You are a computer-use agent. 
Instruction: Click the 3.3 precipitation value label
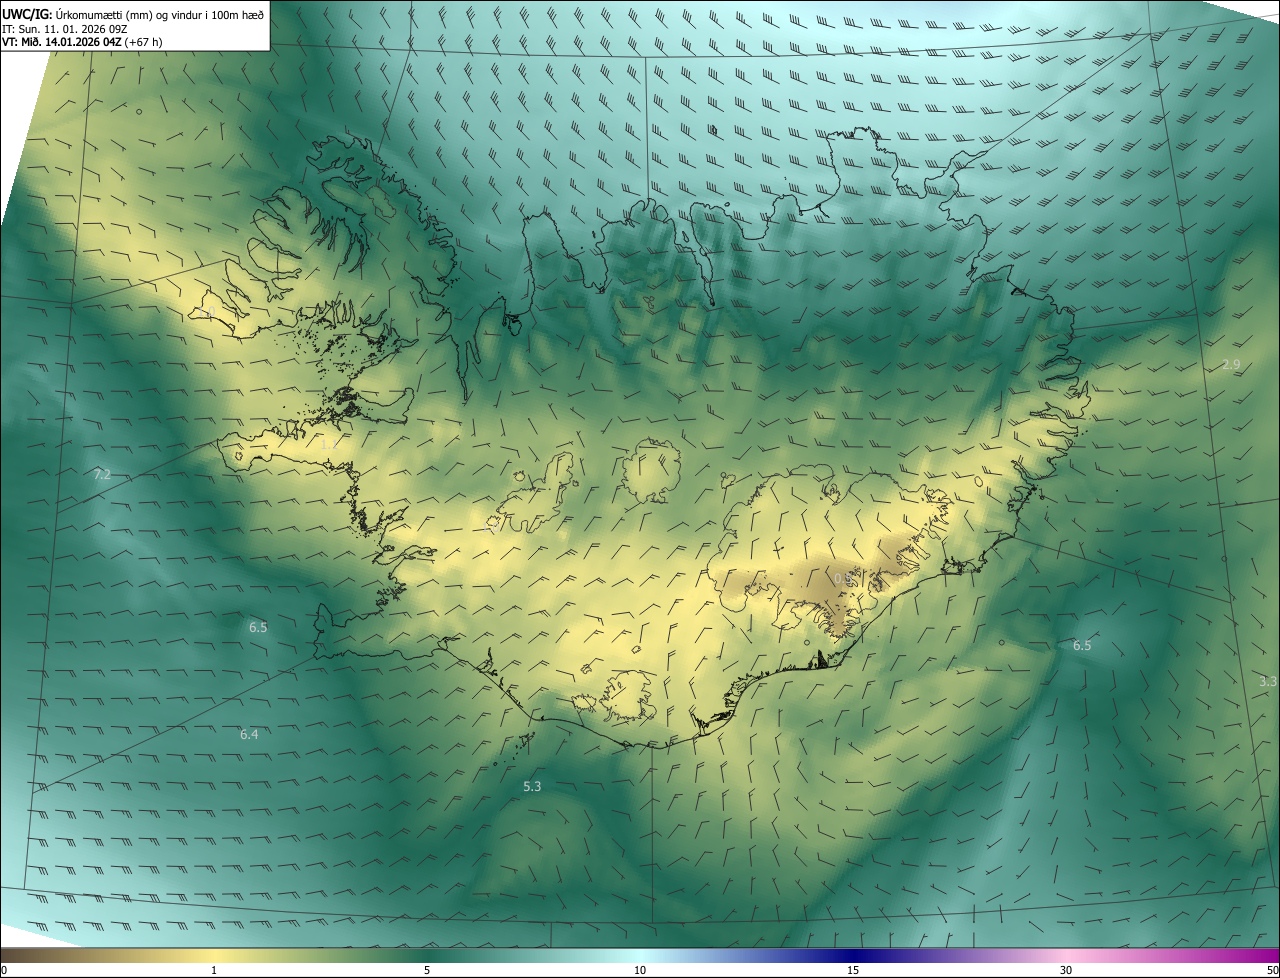[x=1268, y=681]
